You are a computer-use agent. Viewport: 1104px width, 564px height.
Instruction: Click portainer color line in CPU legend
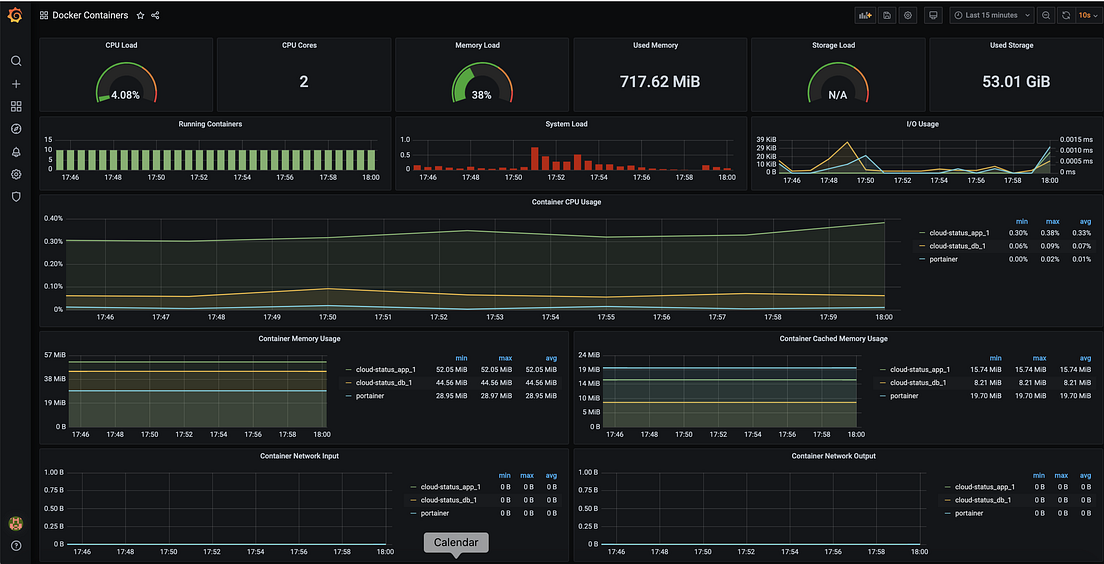922,260
